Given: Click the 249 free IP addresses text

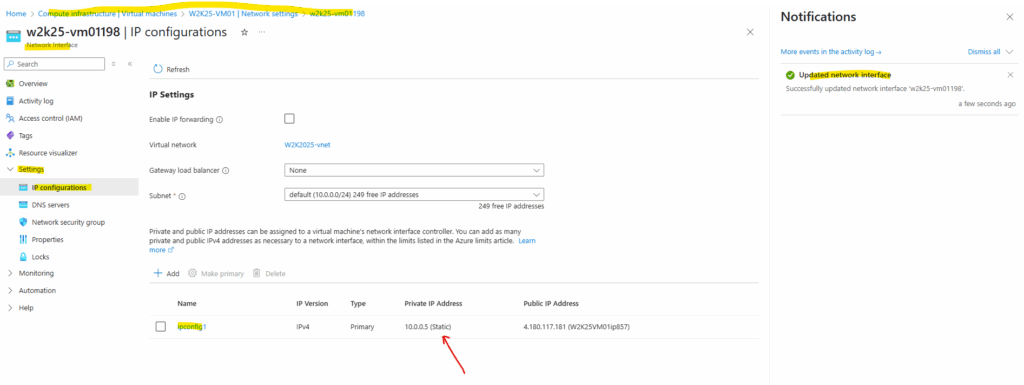Looking at the screenshot, I should point(511,206).
